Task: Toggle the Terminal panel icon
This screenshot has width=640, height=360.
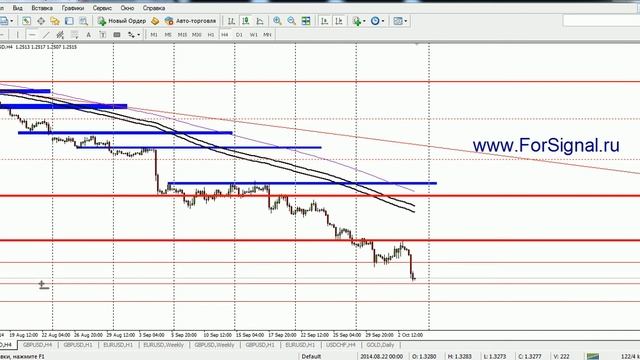Action: pyautogui.click(x=69, y=21)
